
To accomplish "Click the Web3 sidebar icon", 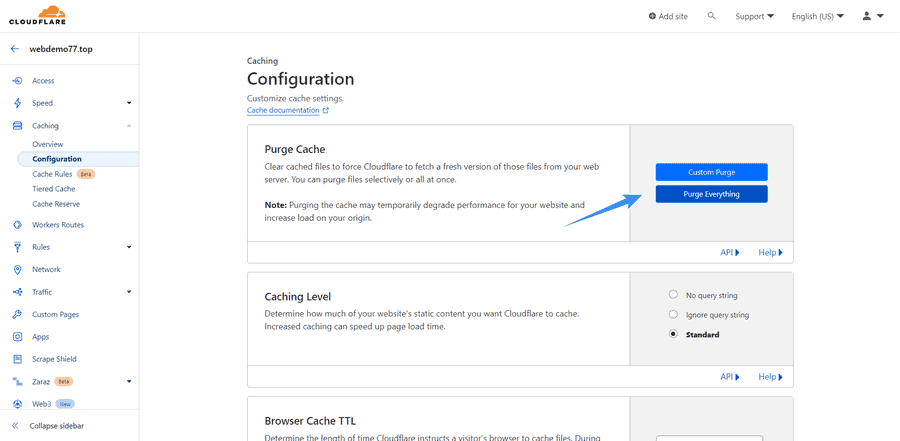I will [x=17, y=404].
